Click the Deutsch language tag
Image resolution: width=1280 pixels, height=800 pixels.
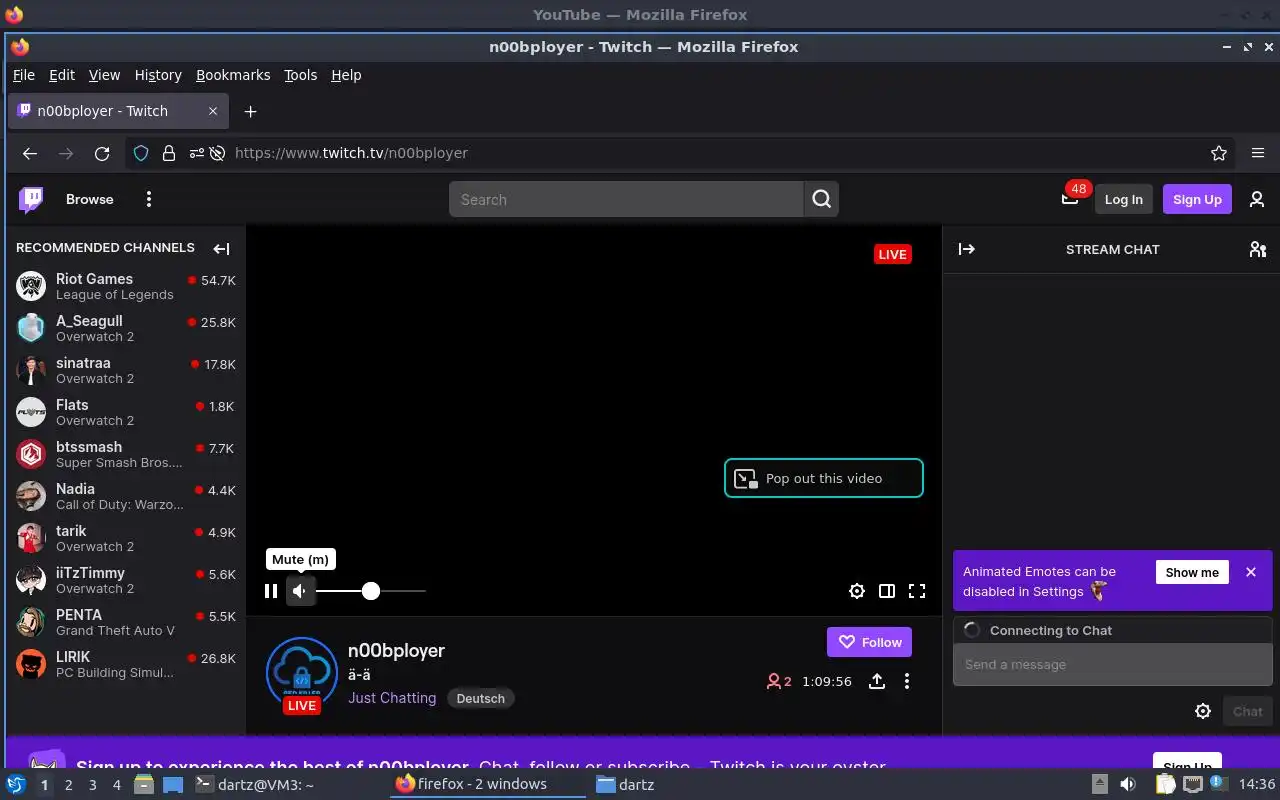pyautogui.click(x=480, y=698)
